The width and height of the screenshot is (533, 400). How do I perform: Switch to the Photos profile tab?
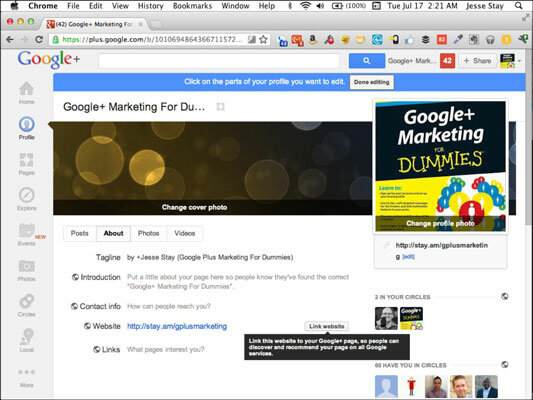[149, 233]
